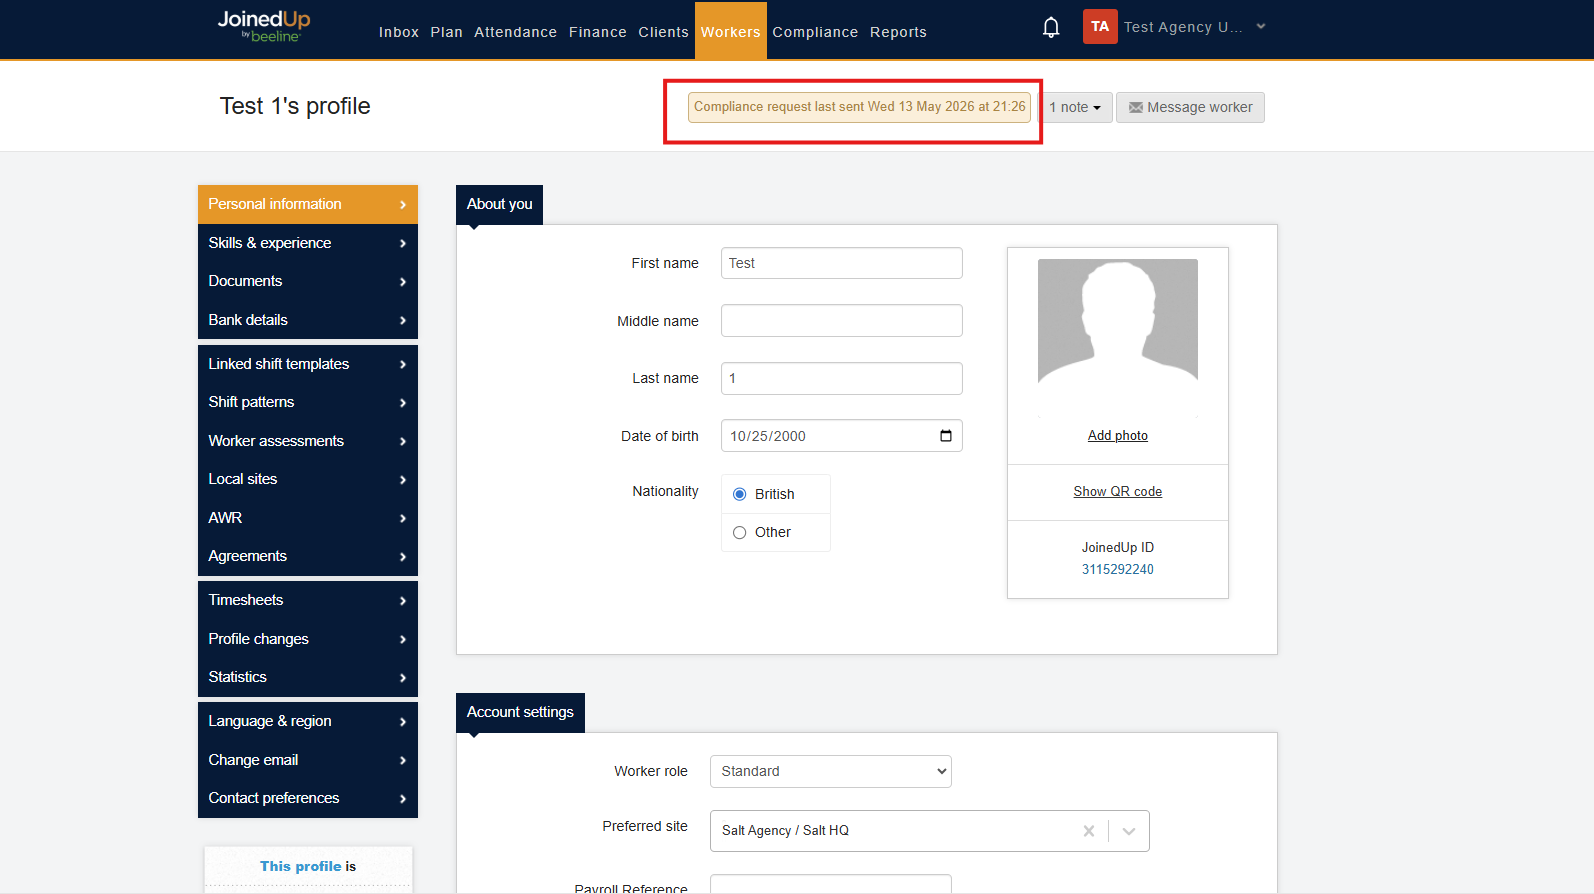The width and height of the screenshot is (1594, 894).
Task: Open Contact preferences
Action: [308, 798]
